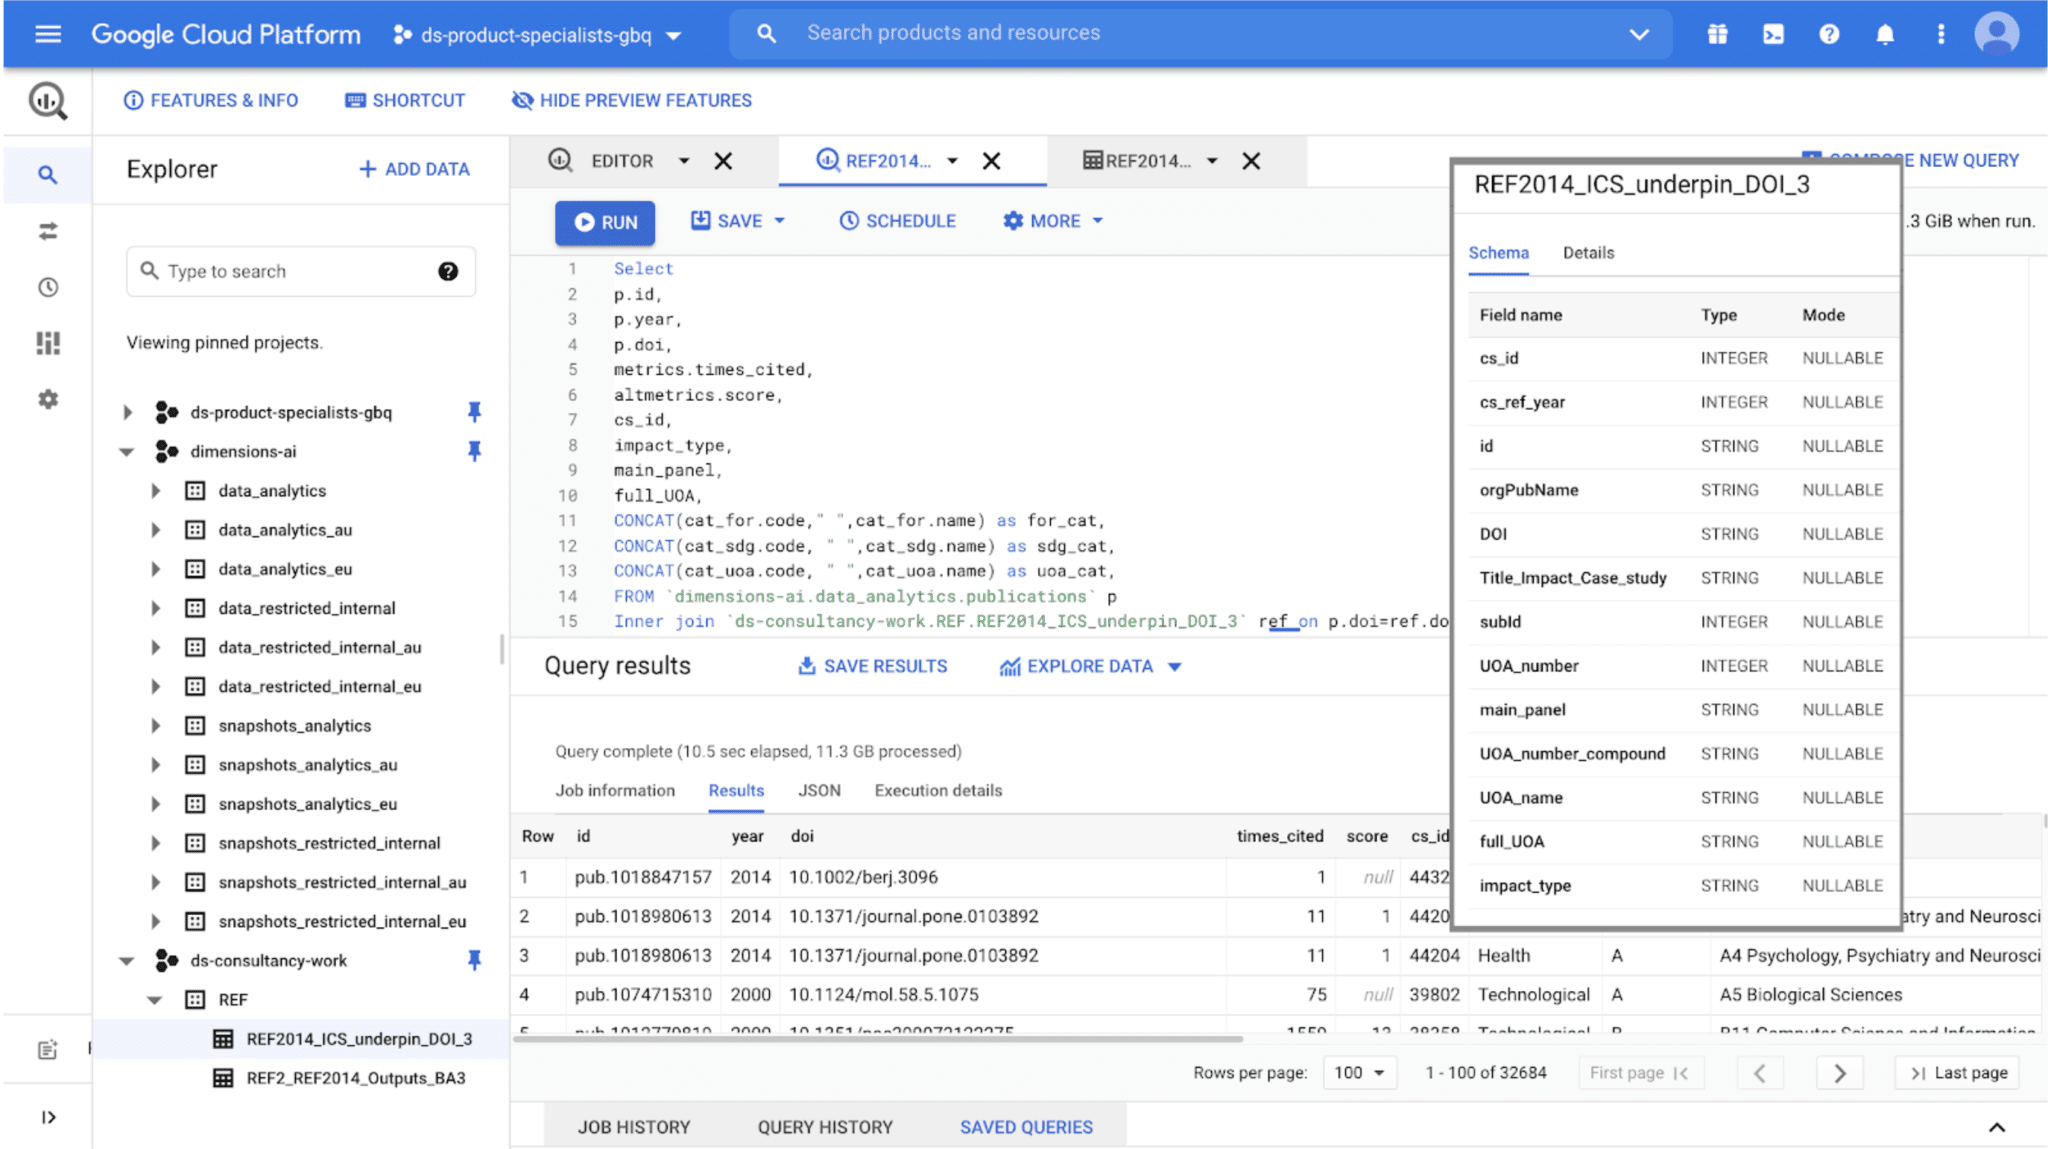The height and width of the screenshot is (1149, 2048).
Task: Unpin the dimensions-ai project
Action: click(x=474, y=451)
